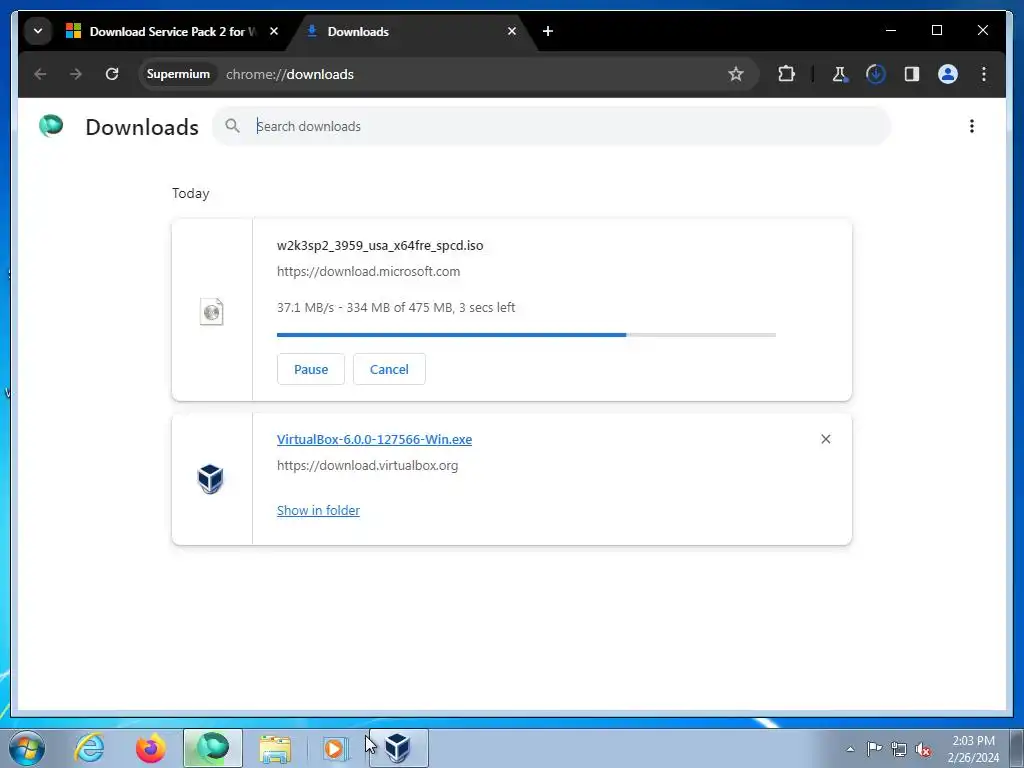Open the Chrome Labs flask icon
Viewport: 1024px width, 768px height.
[840, 74]
